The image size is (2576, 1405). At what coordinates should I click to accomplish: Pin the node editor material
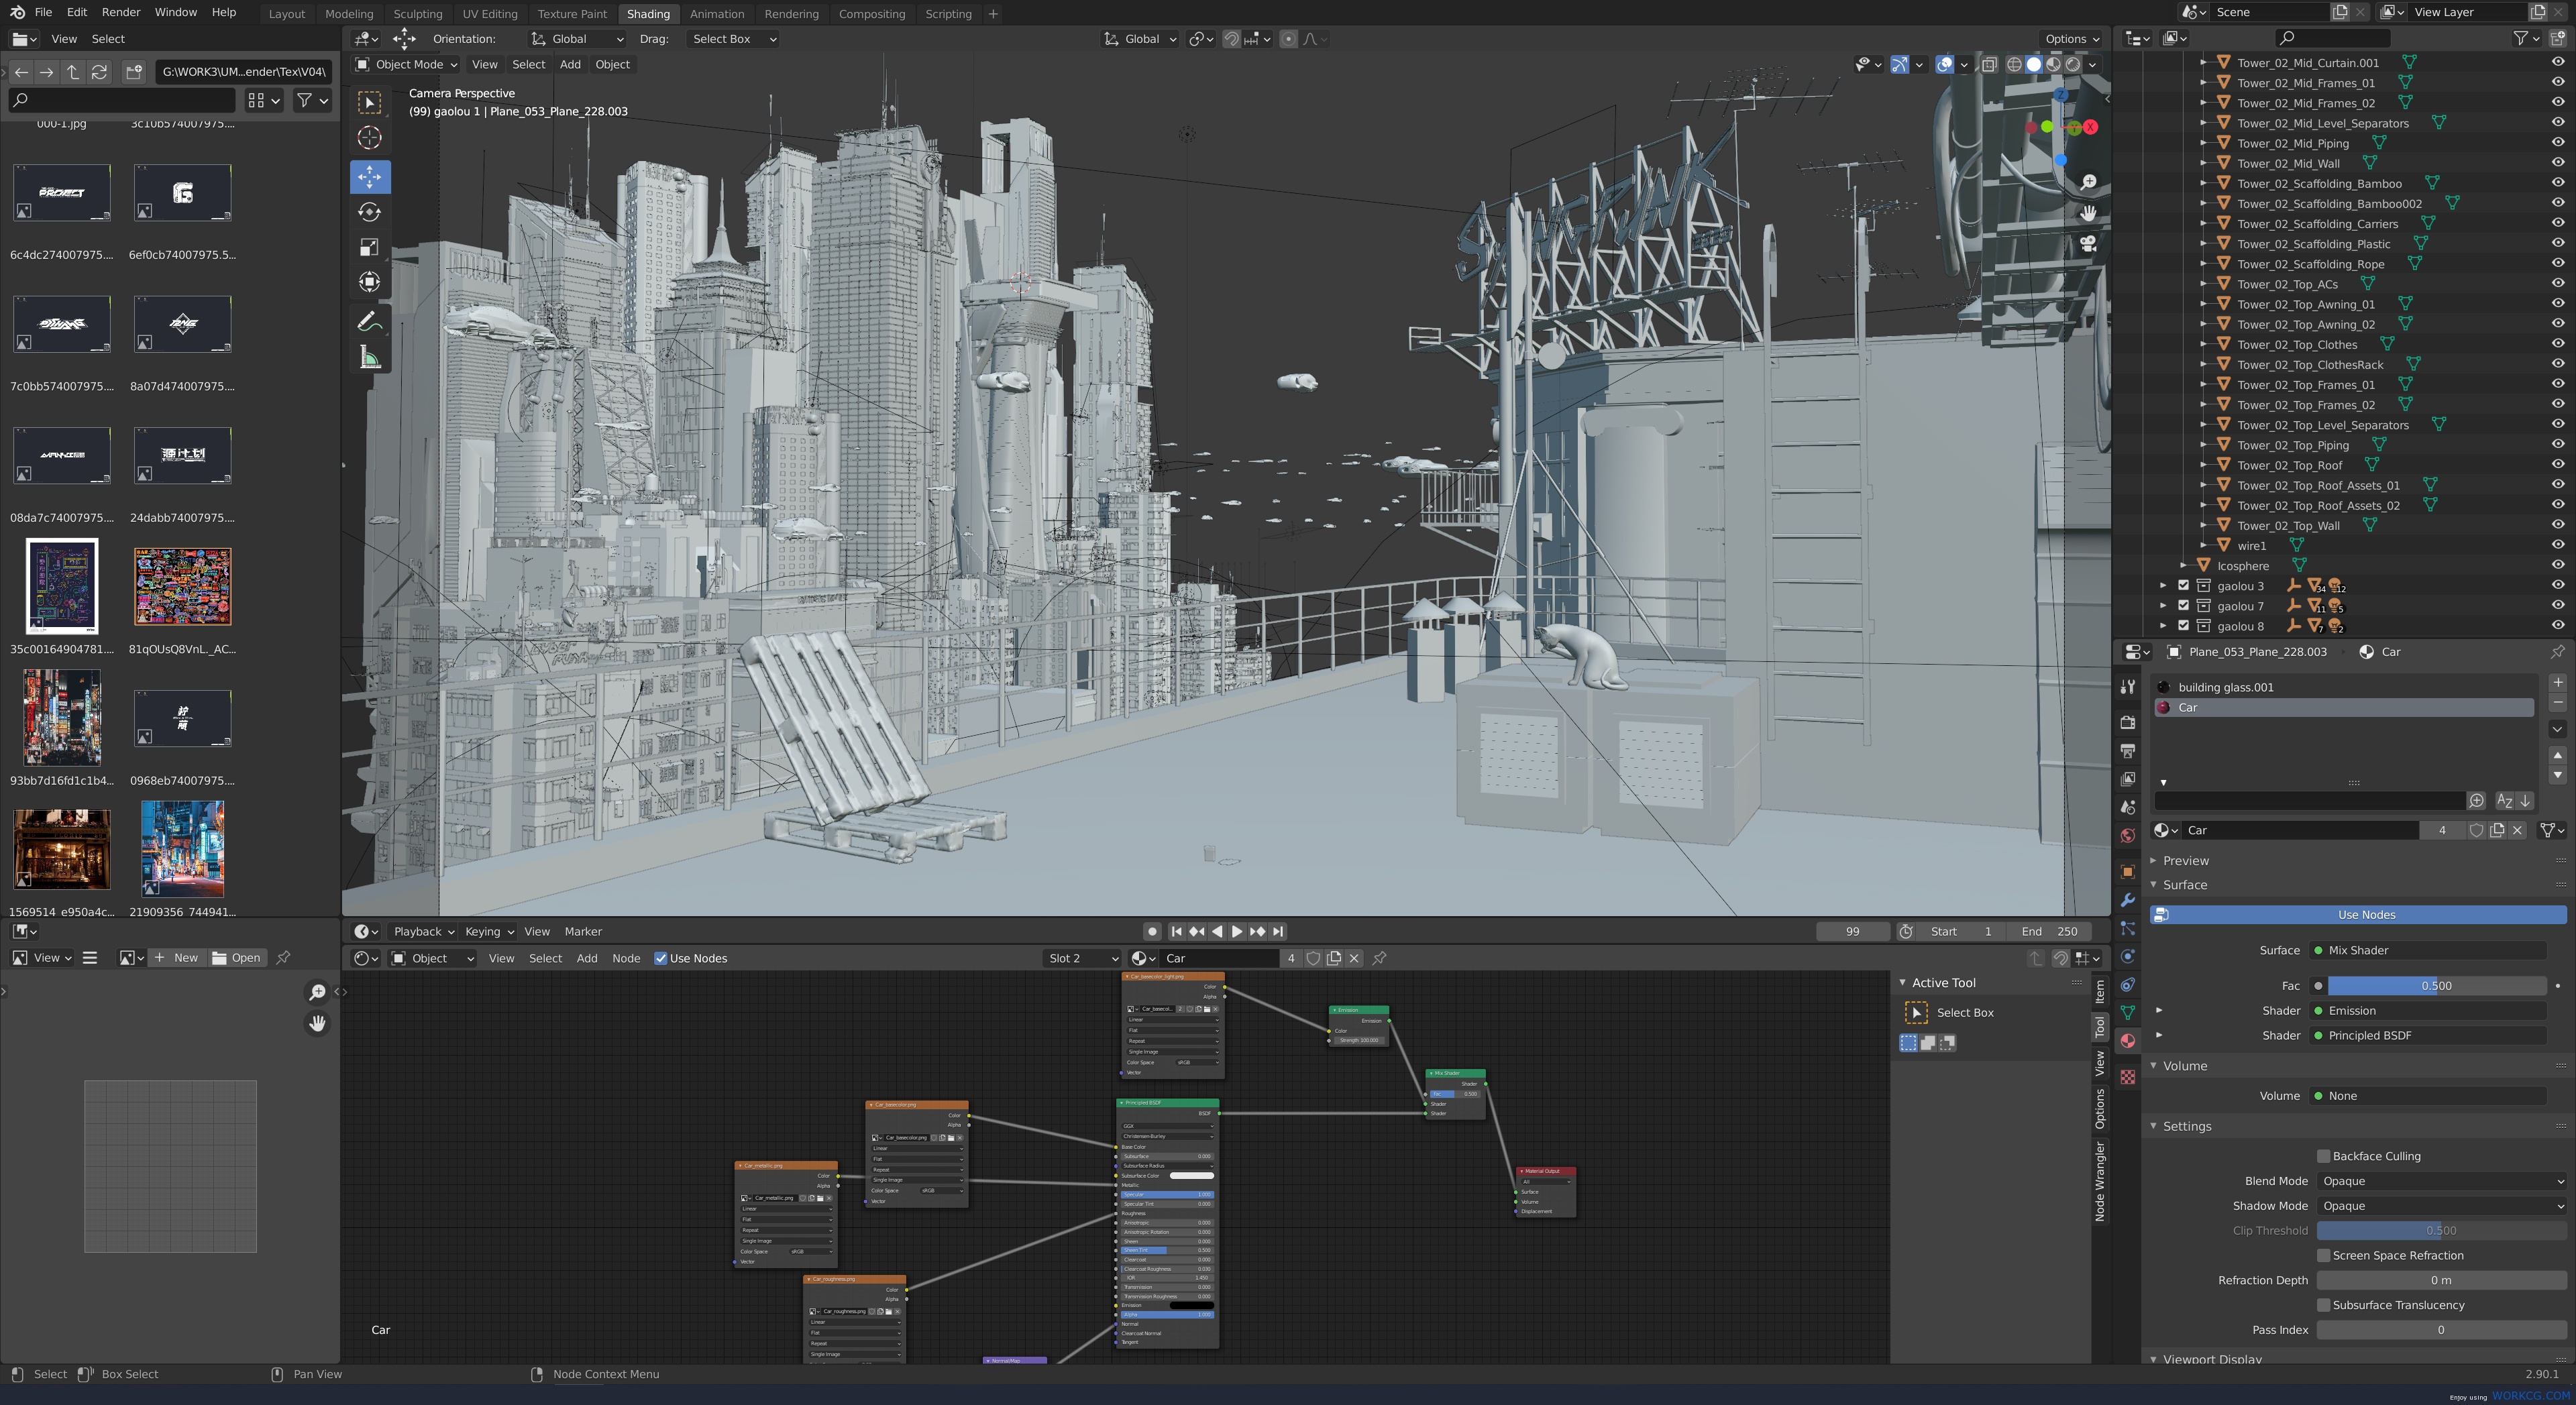pyautogui.click(x=1379, y=958)
